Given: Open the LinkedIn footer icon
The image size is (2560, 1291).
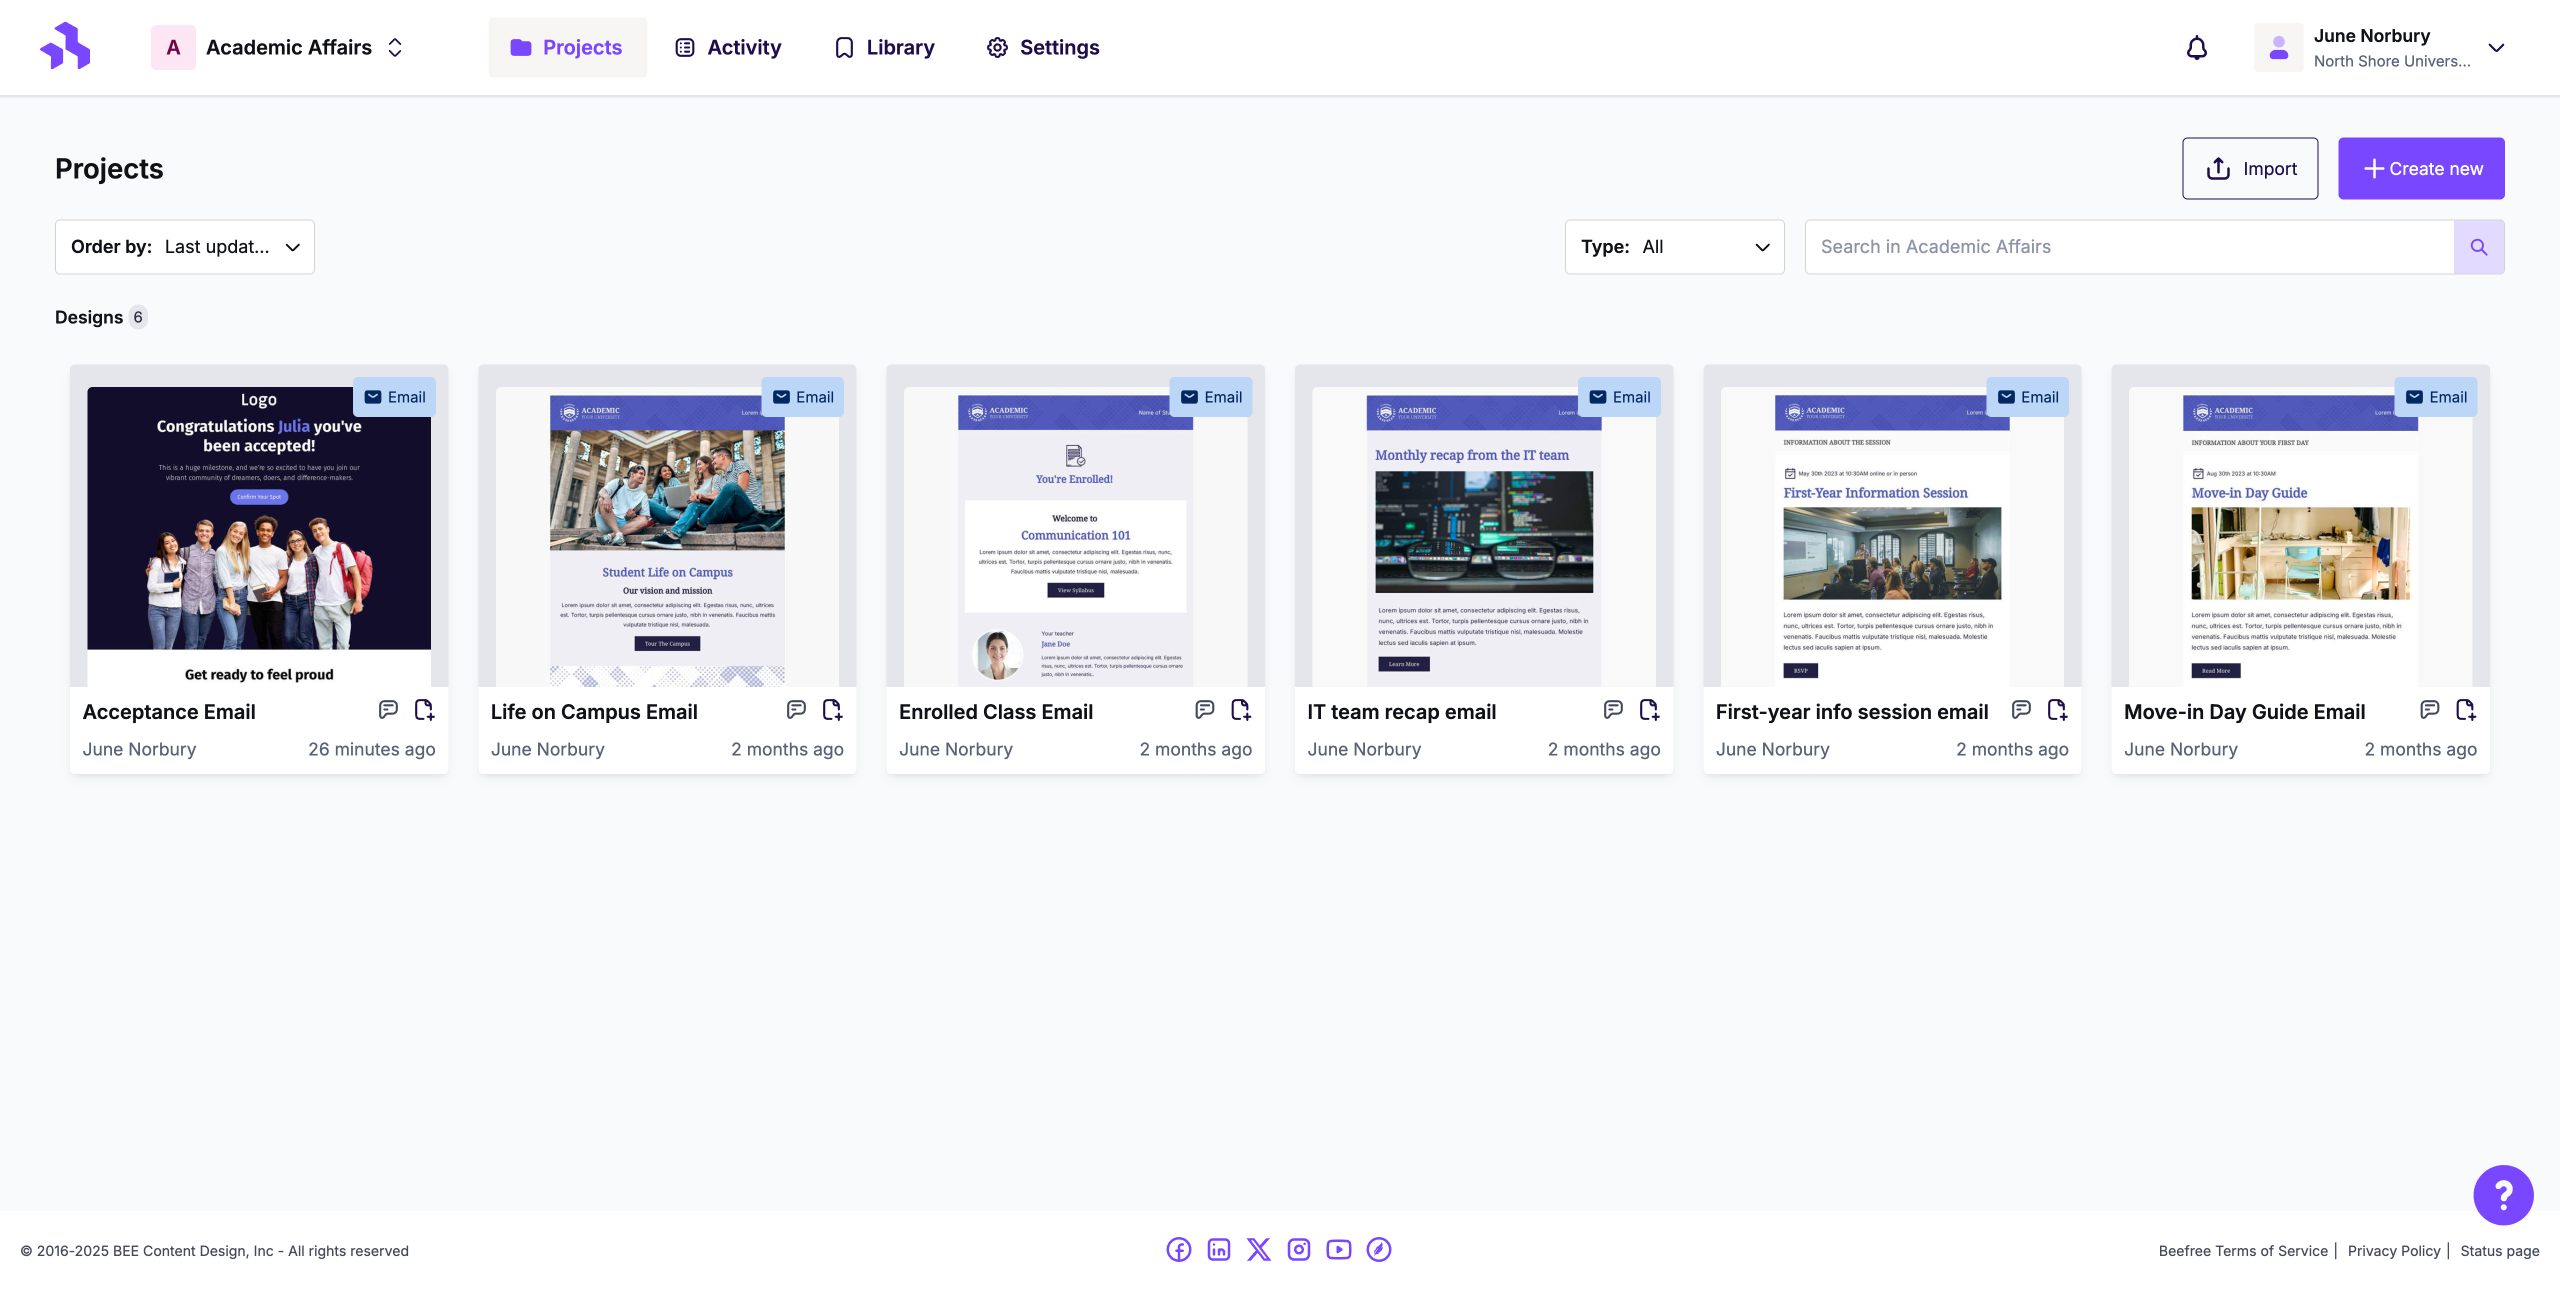Looking at the screenshot, I should click(1218, 1249).
